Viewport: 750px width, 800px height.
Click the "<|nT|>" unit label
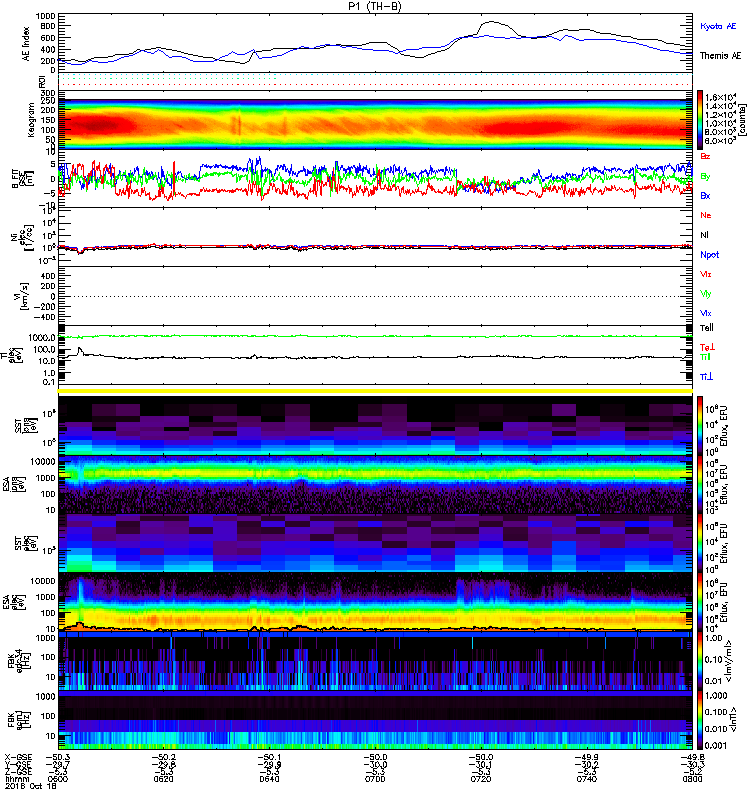point(734,719)
